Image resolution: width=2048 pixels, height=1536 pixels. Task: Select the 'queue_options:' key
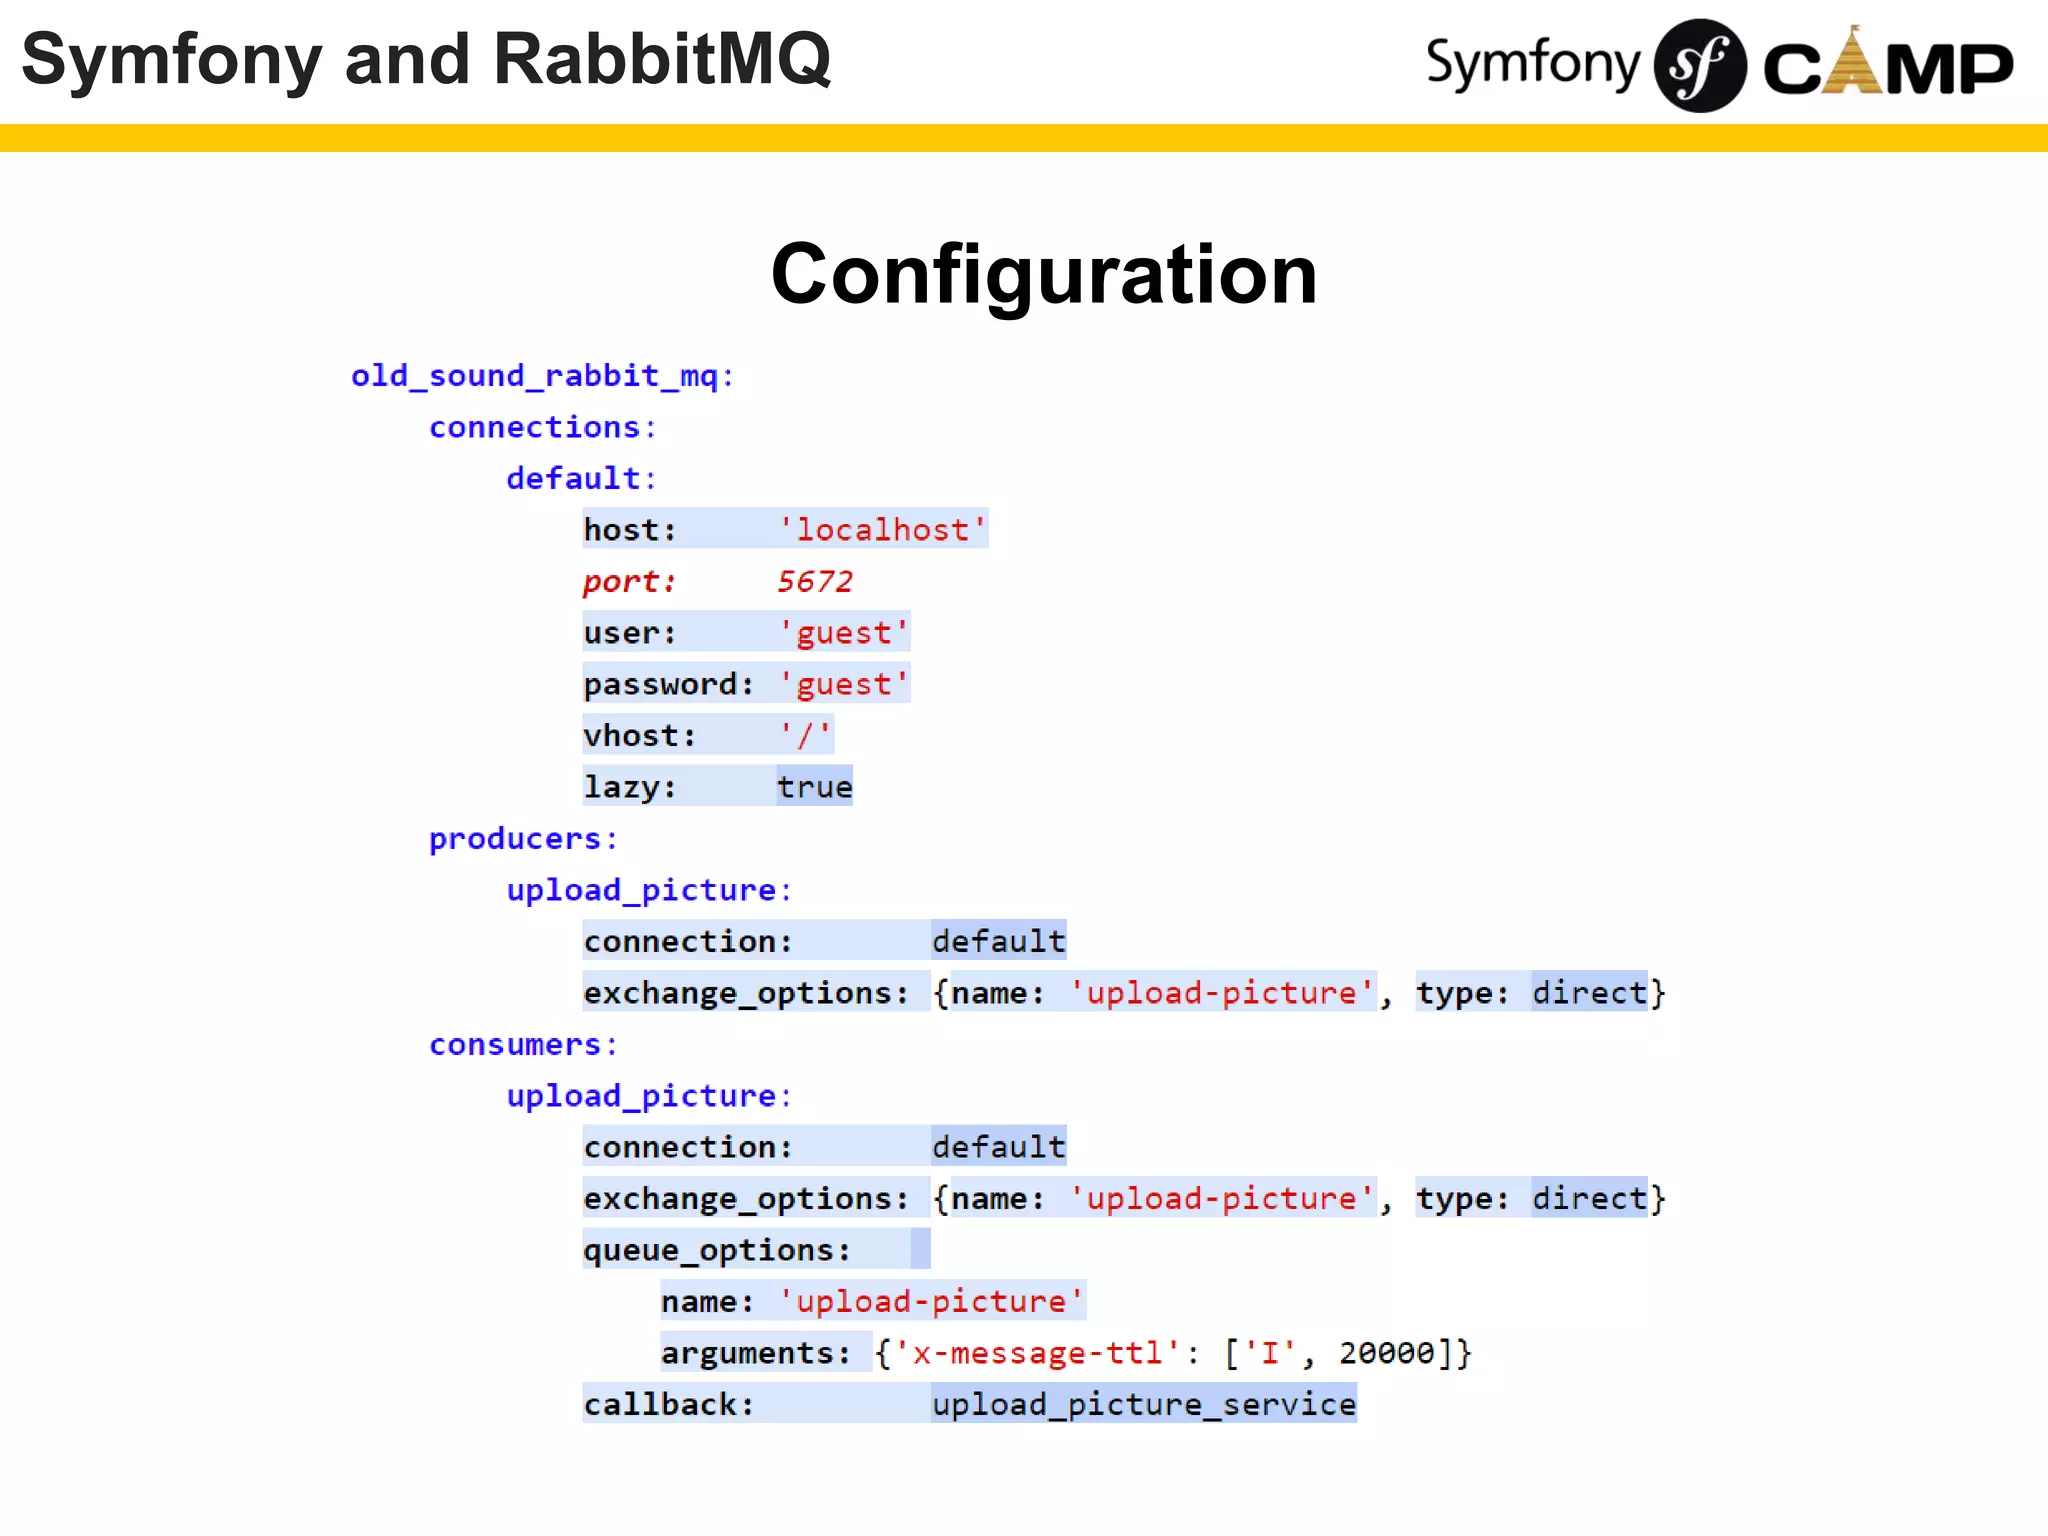(717, 1250)
